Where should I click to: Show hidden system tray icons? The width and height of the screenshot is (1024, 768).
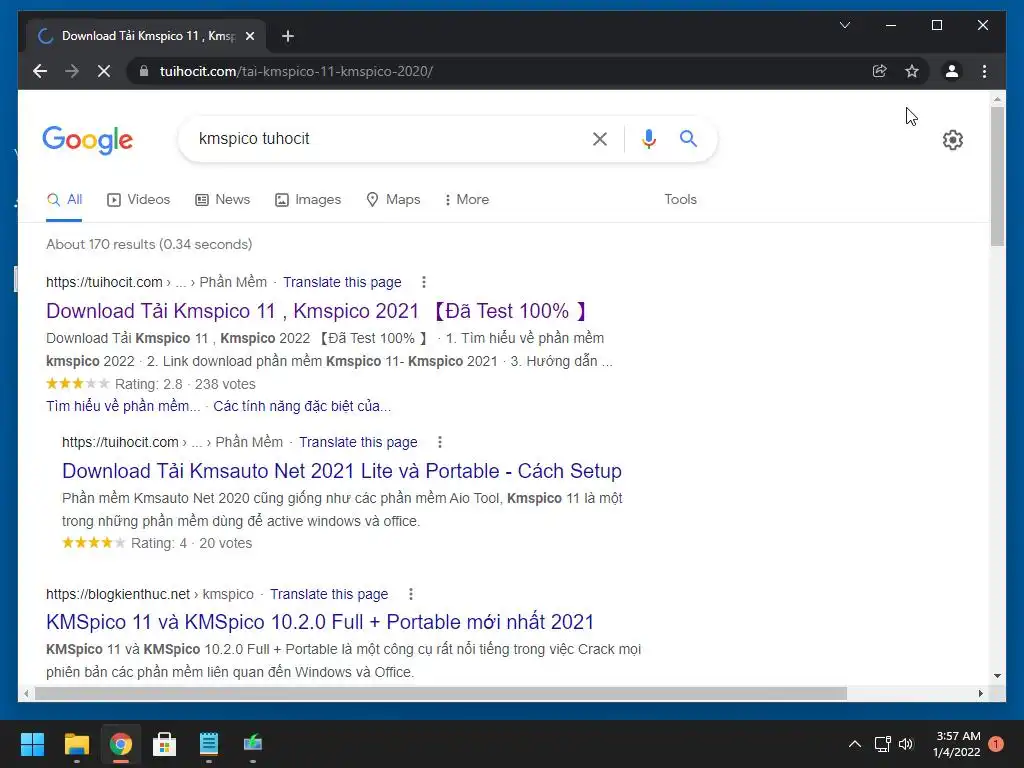(x=854, y=744)
